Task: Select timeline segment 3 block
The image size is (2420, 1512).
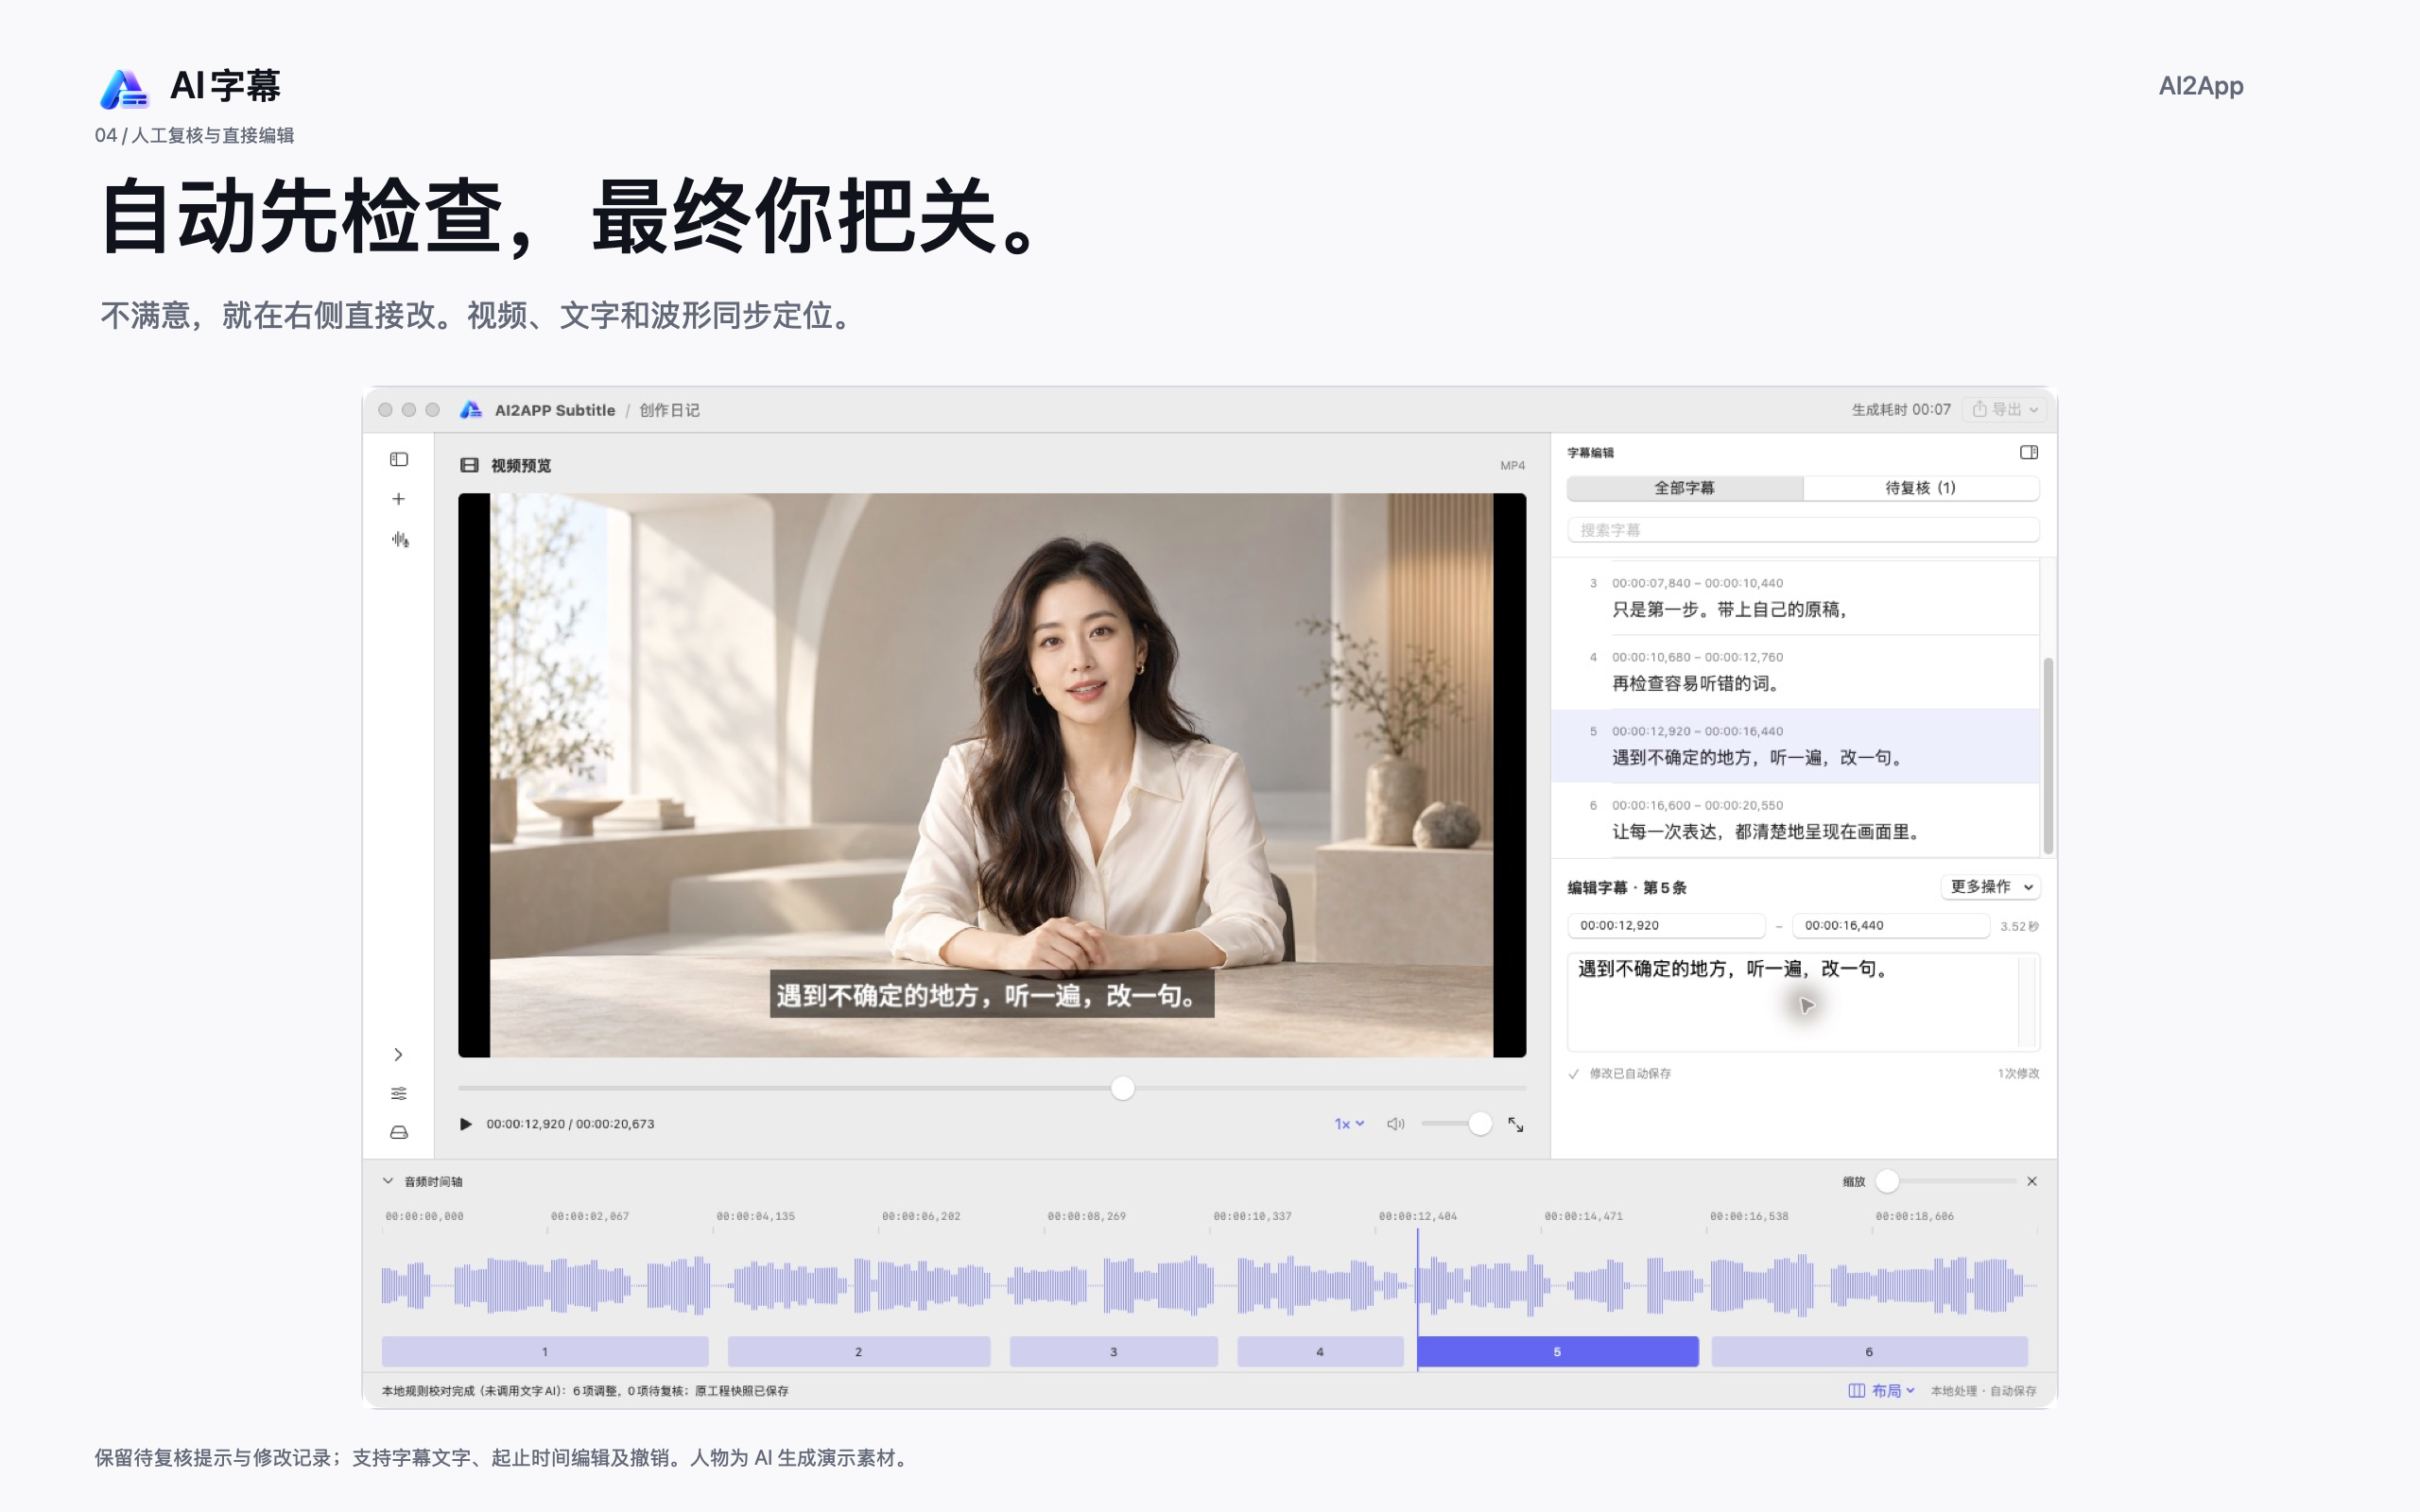Action: coord(1114,1351)
